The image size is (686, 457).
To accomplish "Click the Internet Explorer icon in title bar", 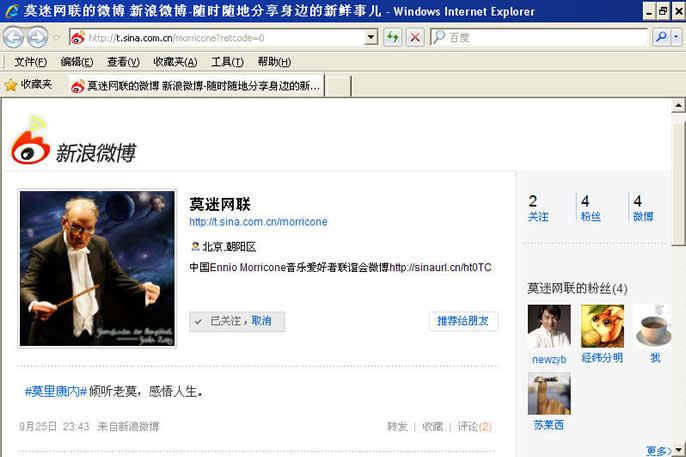I will (12, 11).
